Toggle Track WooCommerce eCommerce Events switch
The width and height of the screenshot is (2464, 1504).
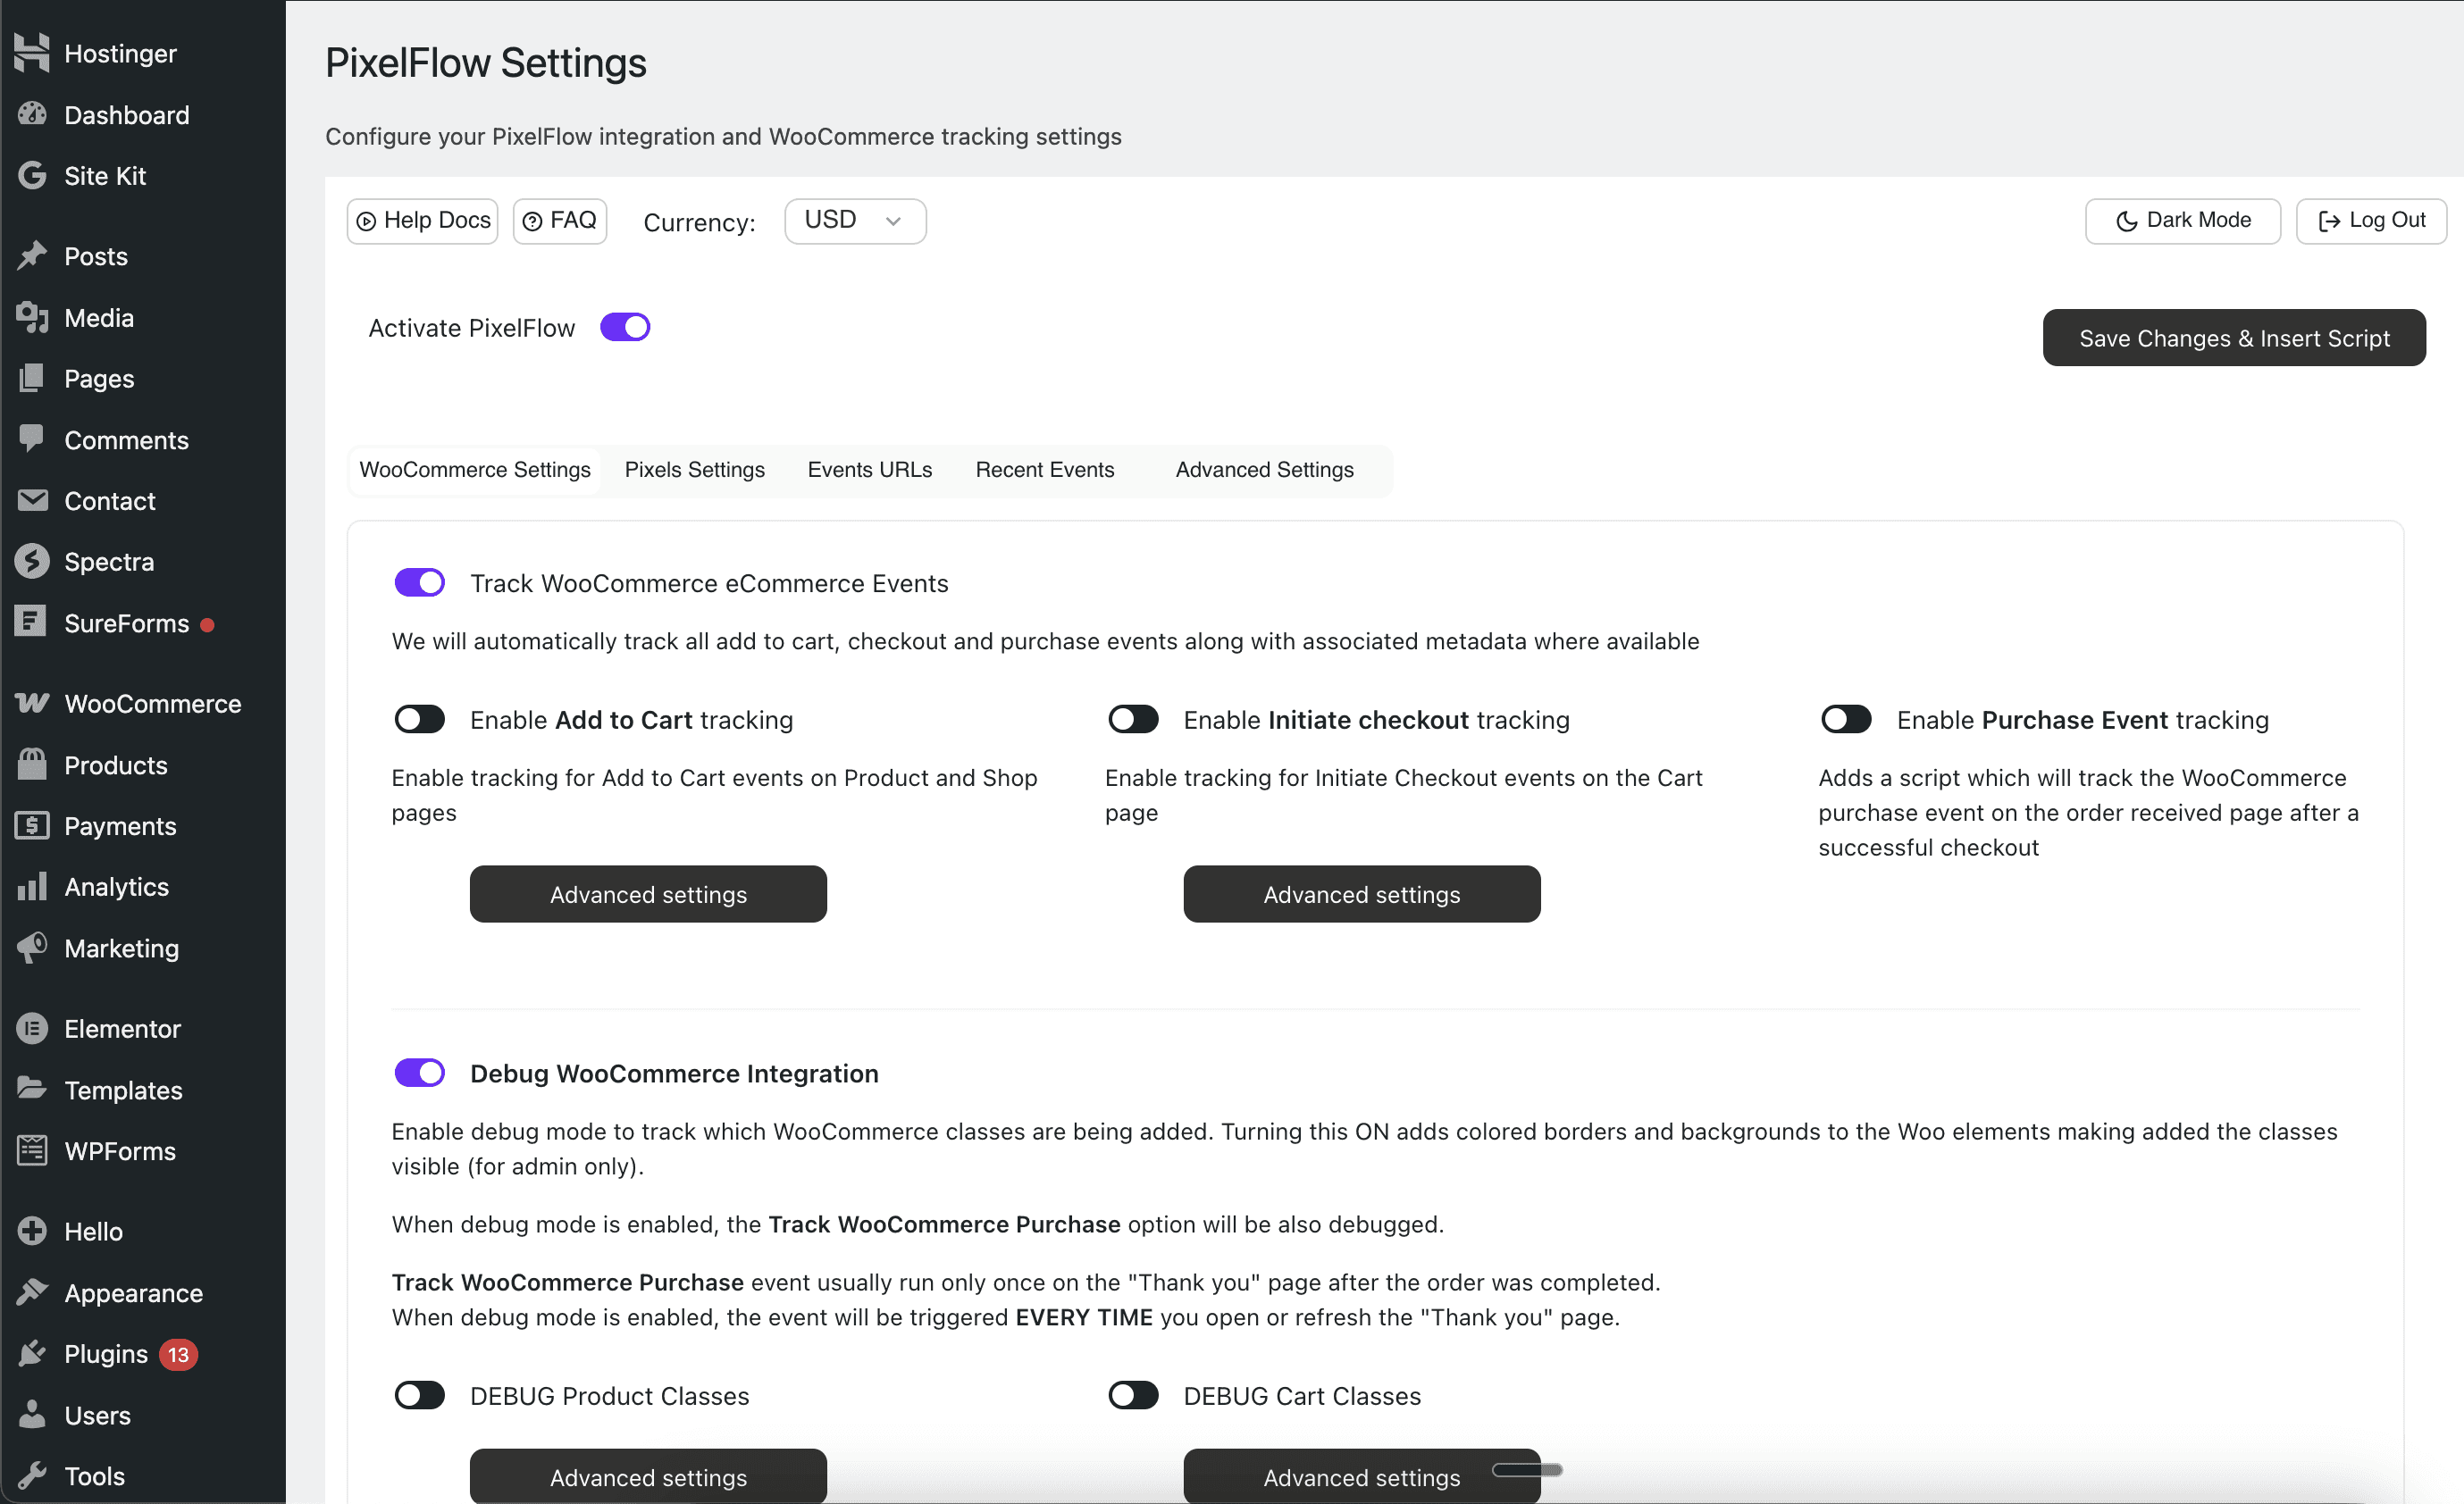pyautogui.click(x=420, y=583)
